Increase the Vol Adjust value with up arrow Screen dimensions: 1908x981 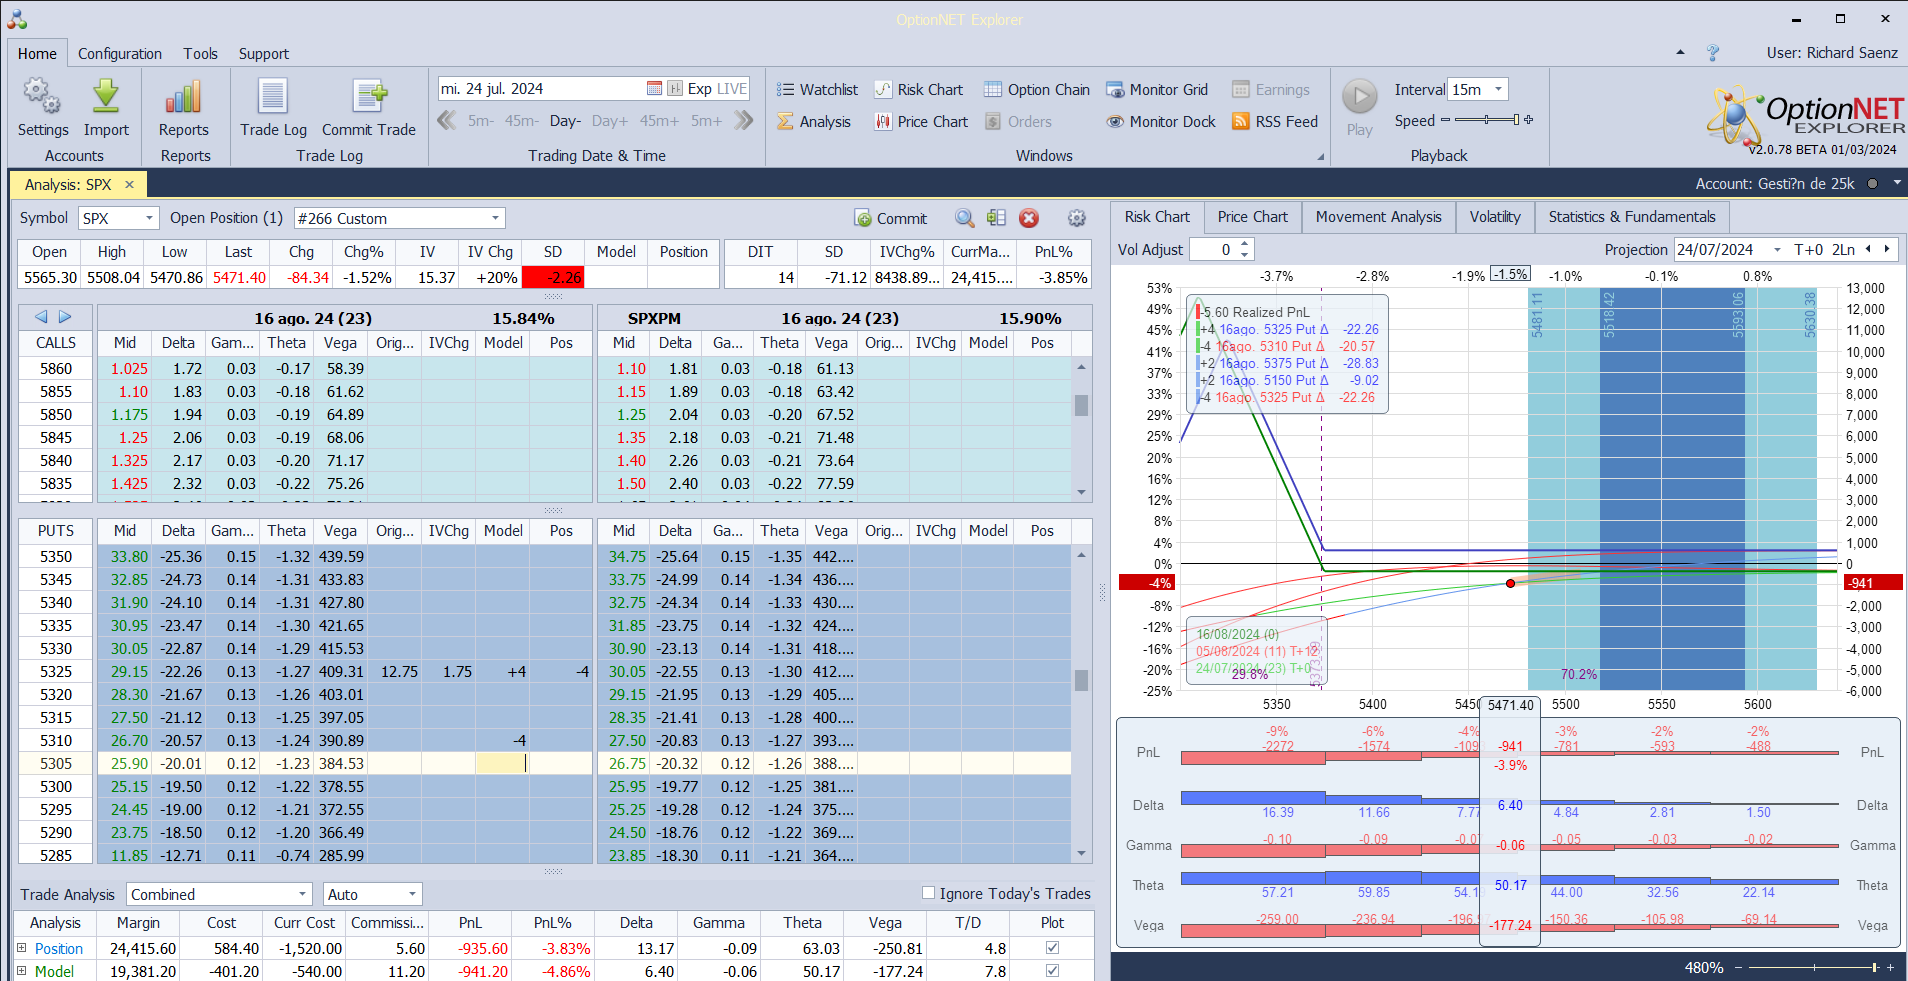tap(1244, 244)
